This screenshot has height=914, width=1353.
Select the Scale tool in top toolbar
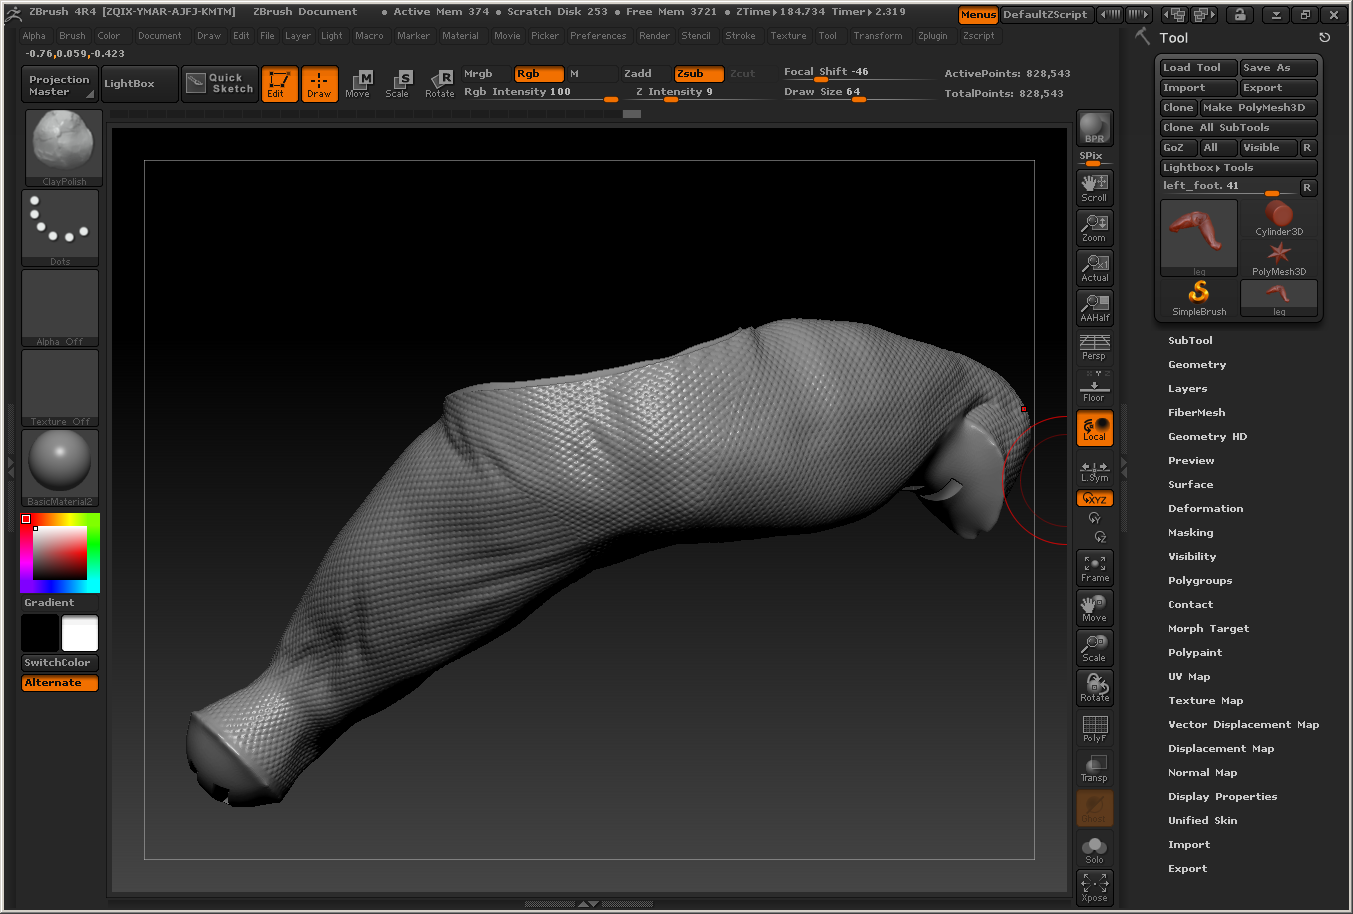point(397,84)
